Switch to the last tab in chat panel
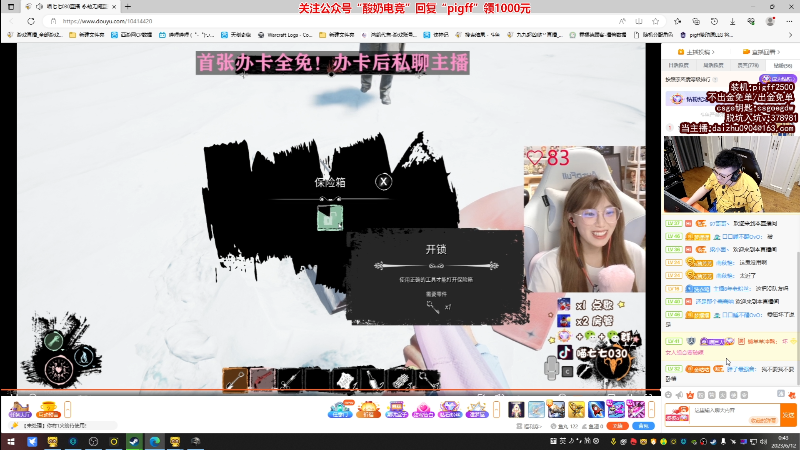The height and width of the screenshot is (450, 800). pos(783,65)
